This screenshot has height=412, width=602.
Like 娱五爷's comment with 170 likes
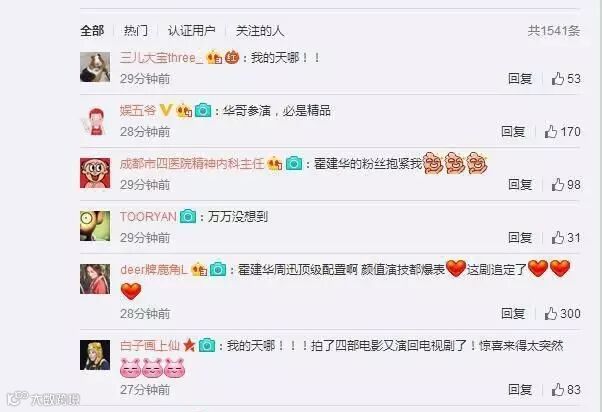[x=551, y=132]
